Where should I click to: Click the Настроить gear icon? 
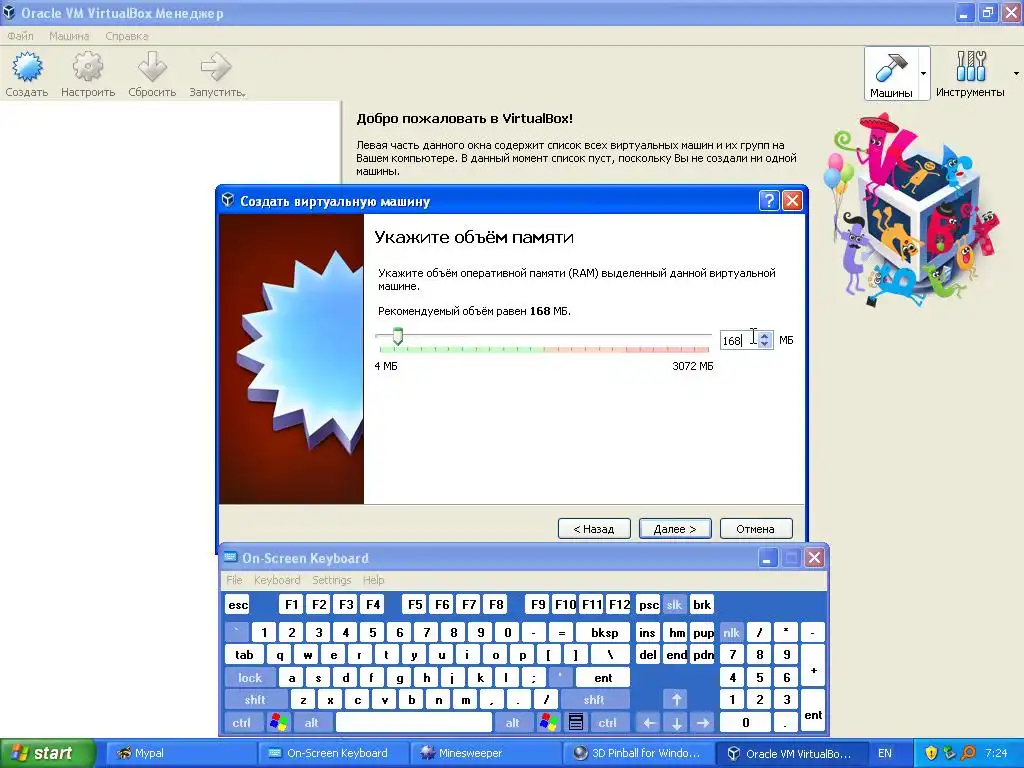[x=88, y=67]
